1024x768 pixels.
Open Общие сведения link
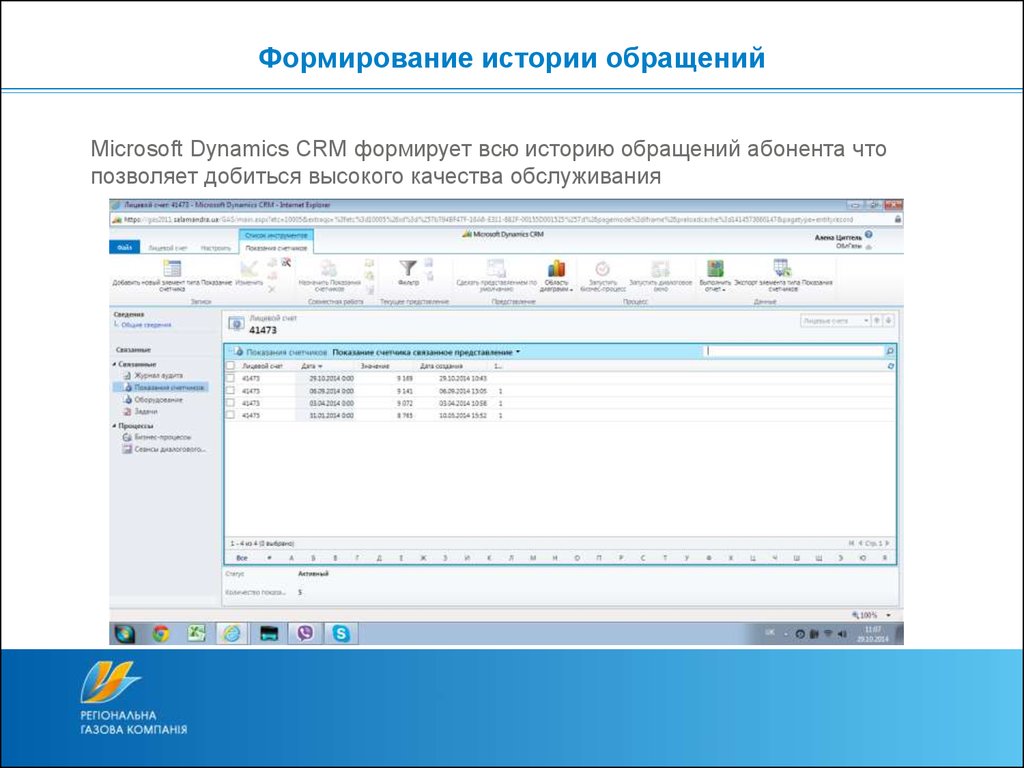[x=146, y=325]
